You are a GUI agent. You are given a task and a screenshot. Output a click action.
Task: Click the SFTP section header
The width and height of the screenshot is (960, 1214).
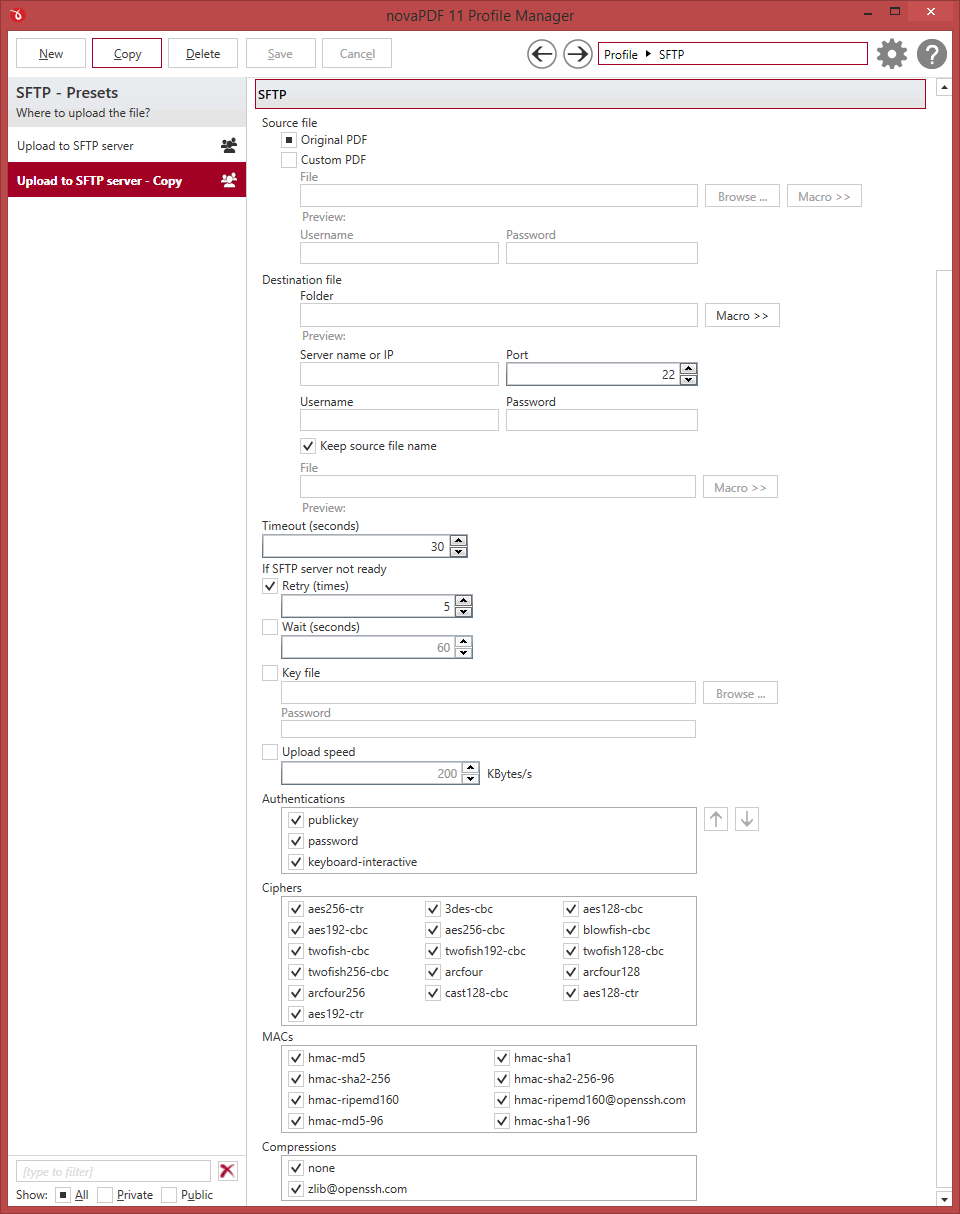(x=590, y=94)
